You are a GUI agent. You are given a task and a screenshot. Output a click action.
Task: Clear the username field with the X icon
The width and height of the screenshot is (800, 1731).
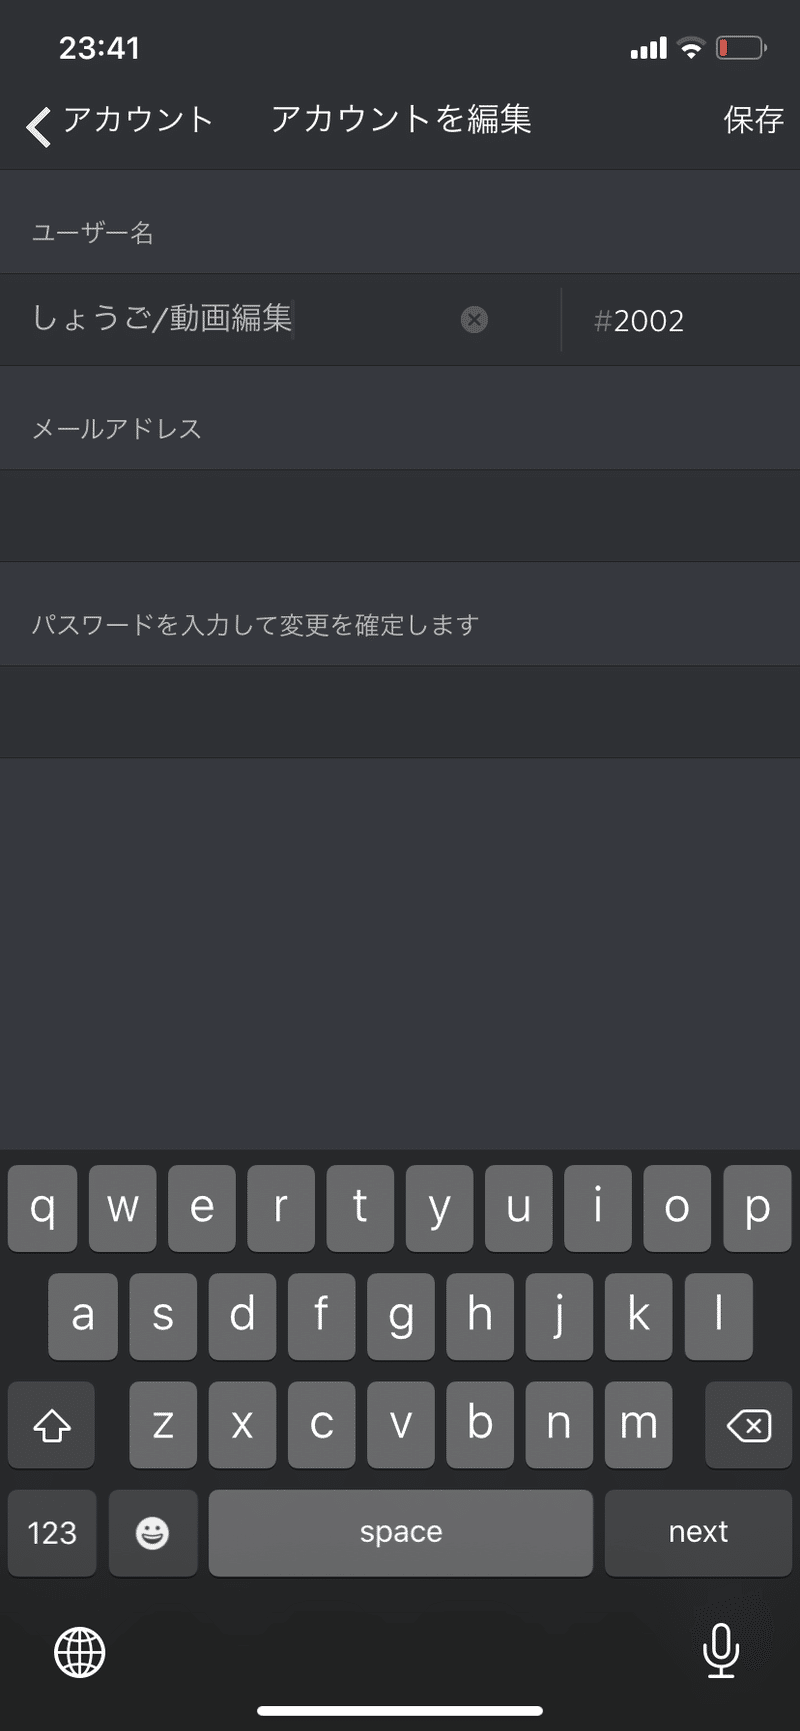point(474,320)
